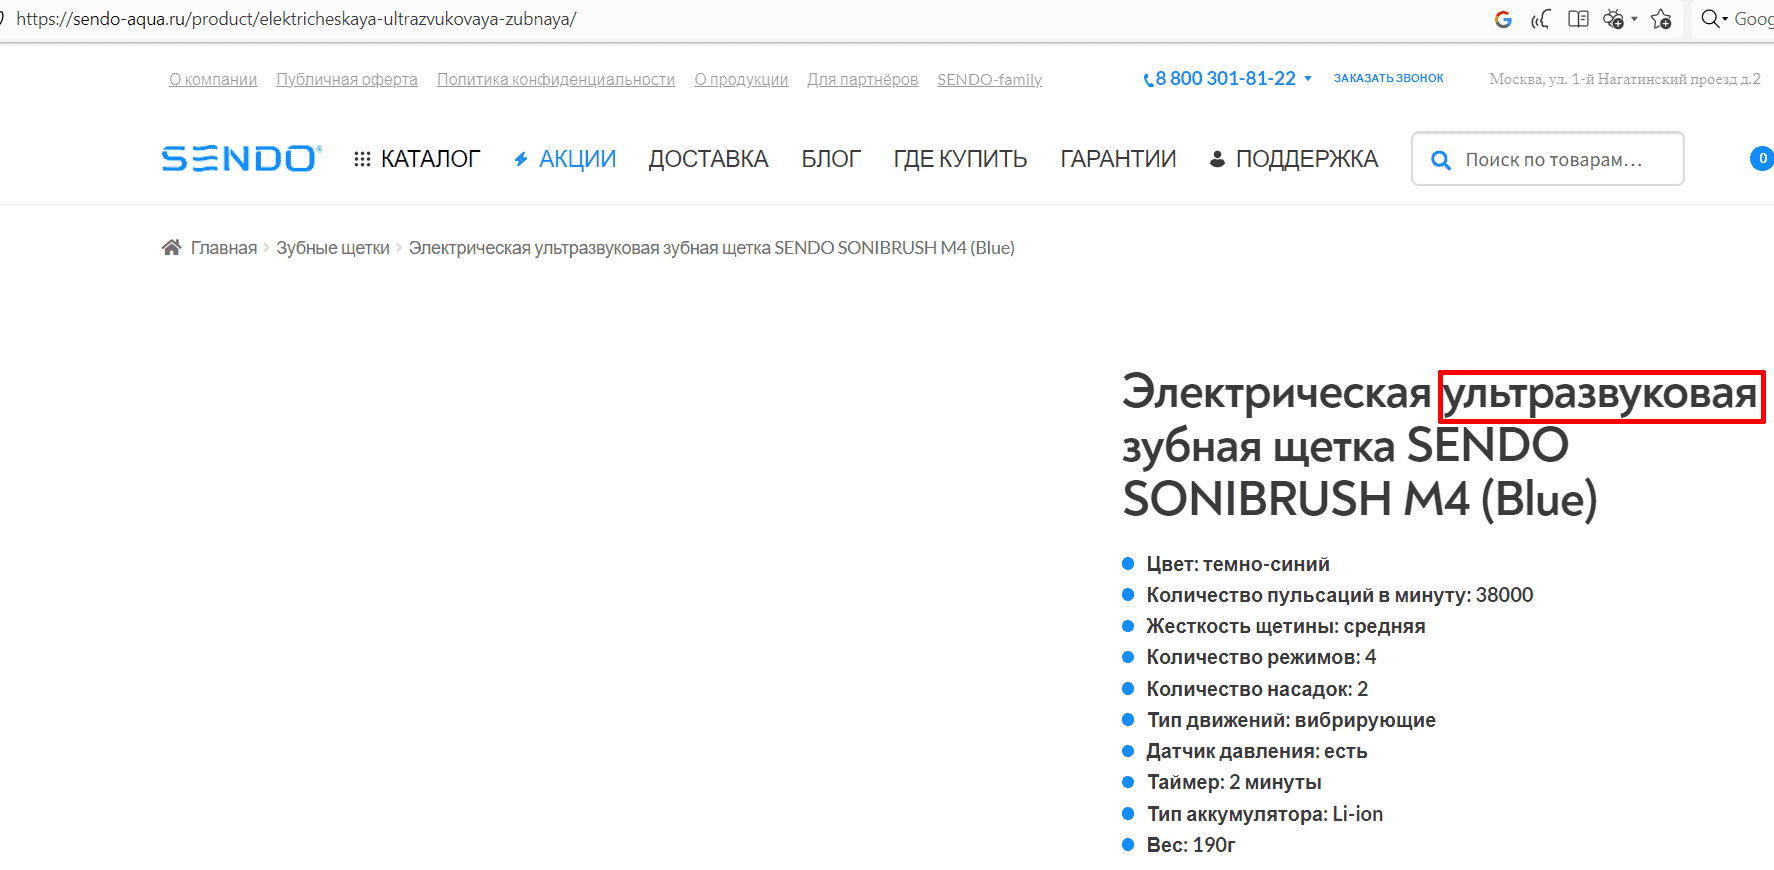Click 'Тип аккумулятора: Li-ion' line
This screenshot has height=870, width=1774.
click(1265, 814)
